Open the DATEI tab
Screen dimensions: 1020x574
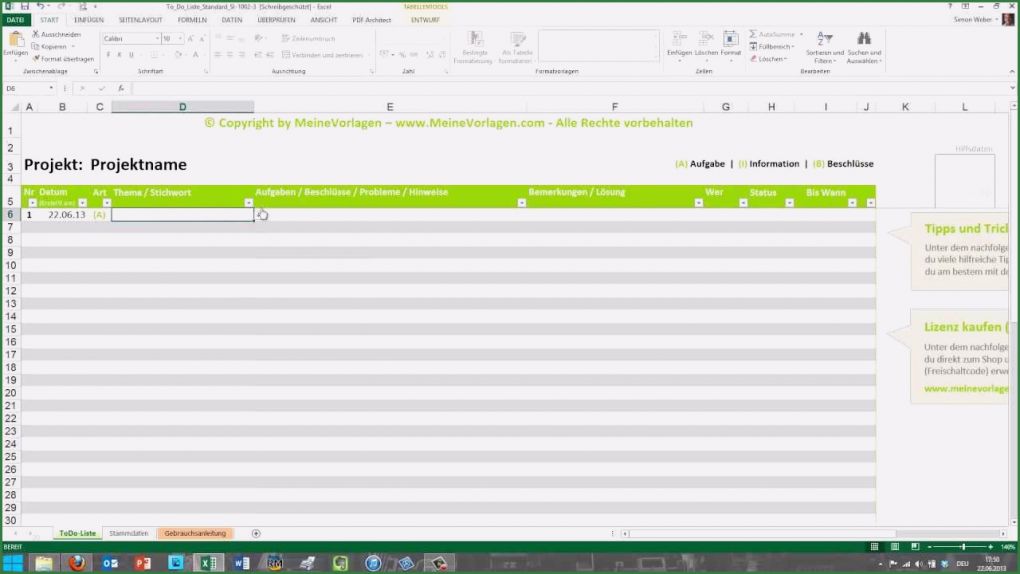pyautogui.click(x=15, y=20)
